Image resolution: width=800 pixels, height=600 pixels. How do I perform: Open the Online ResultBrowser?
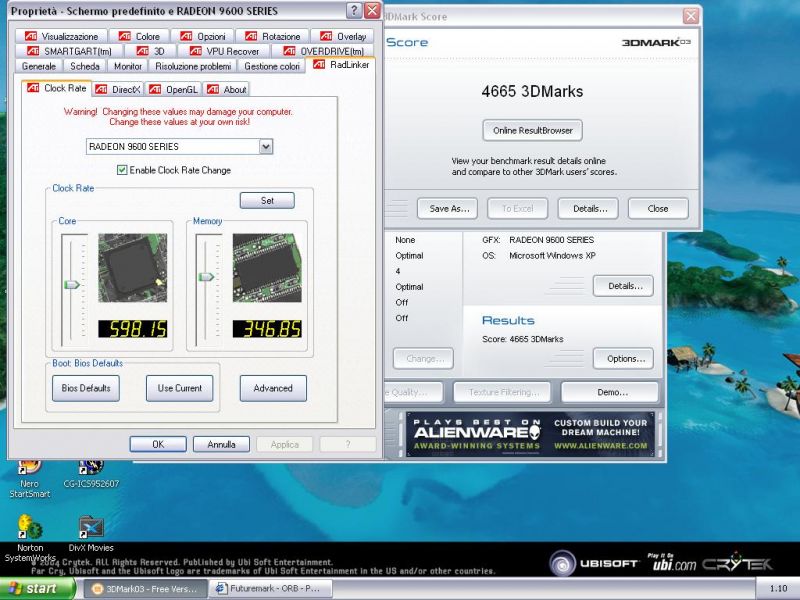[x=532, y=131]
